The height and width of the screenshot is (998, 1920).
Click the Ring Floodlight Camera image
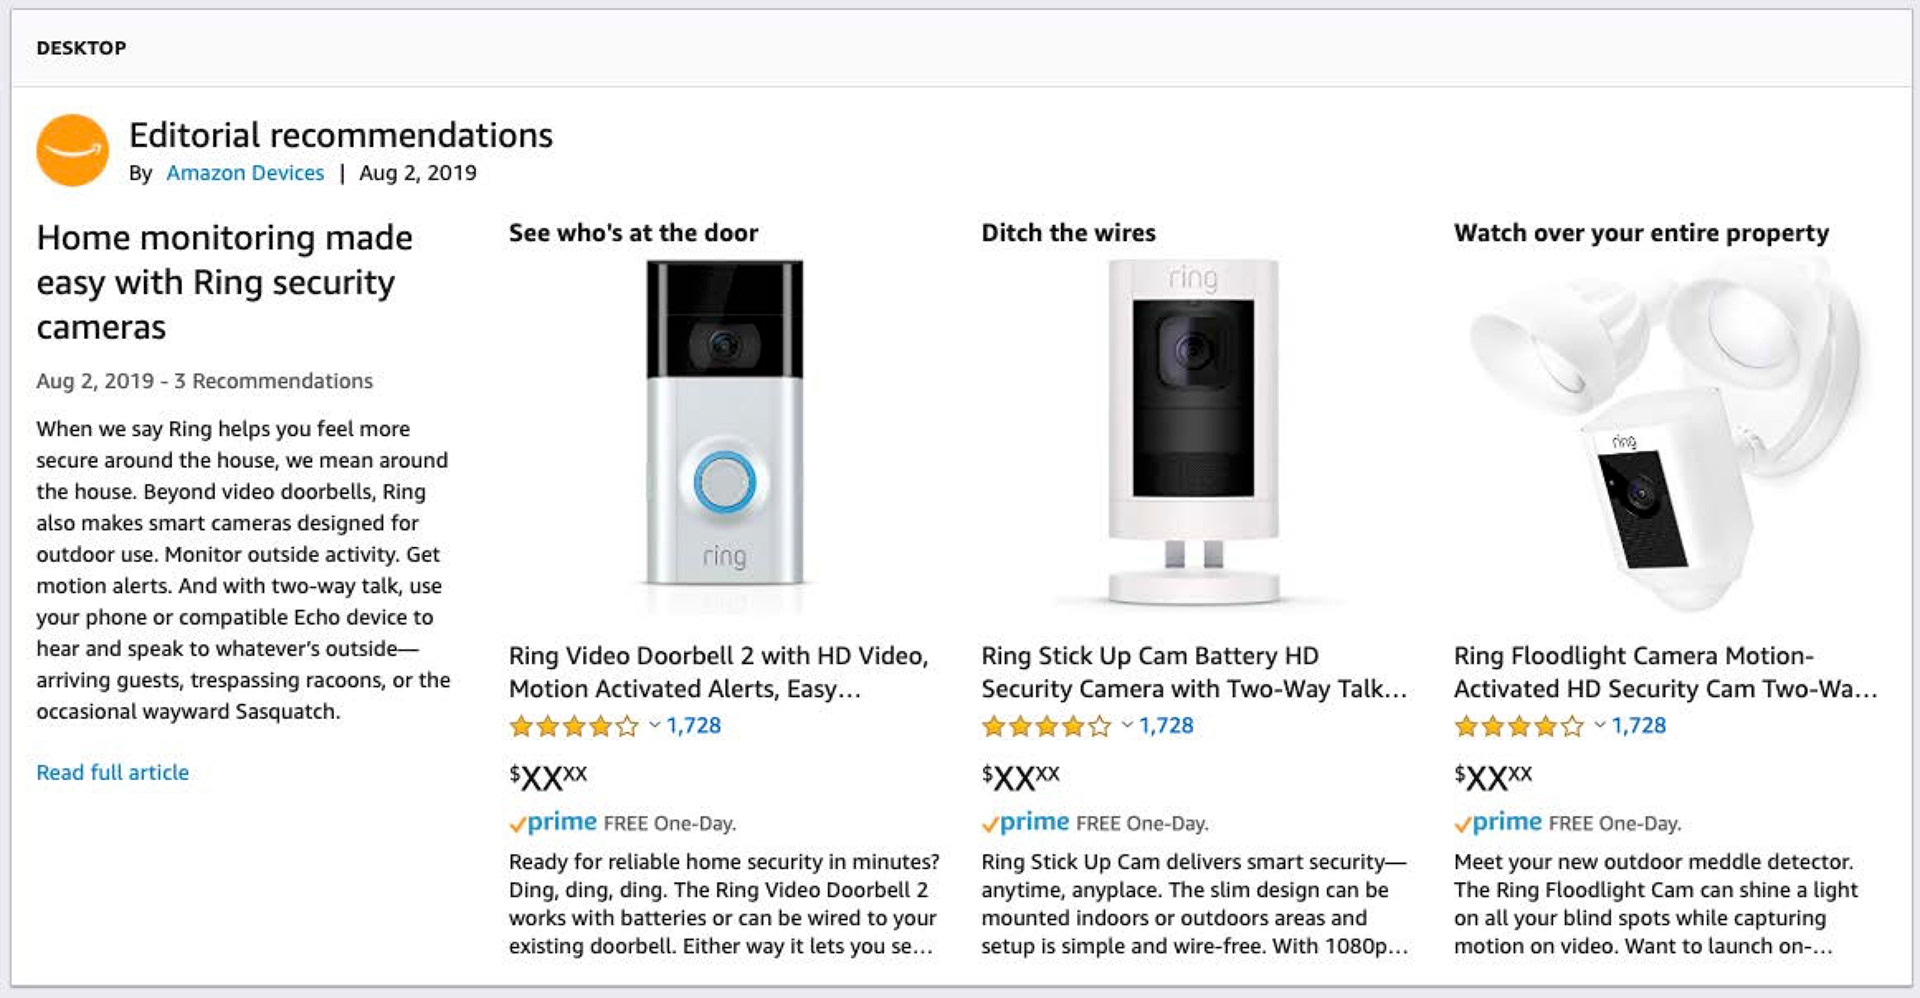pos(1664,430)
